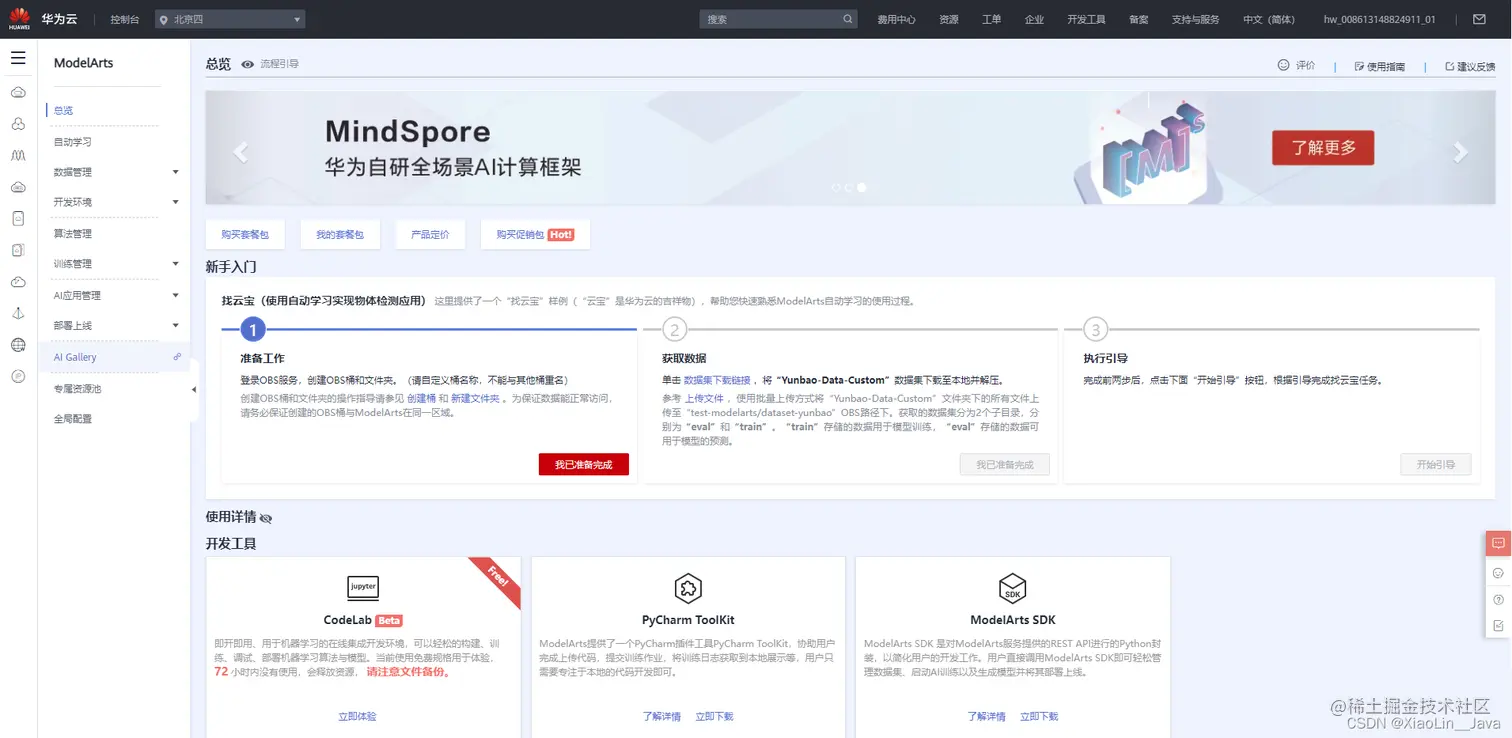The height and width of the screenshot is (738, 1512).
Task: Click the sailboat icon in left rail
Action: pos(18,314)
